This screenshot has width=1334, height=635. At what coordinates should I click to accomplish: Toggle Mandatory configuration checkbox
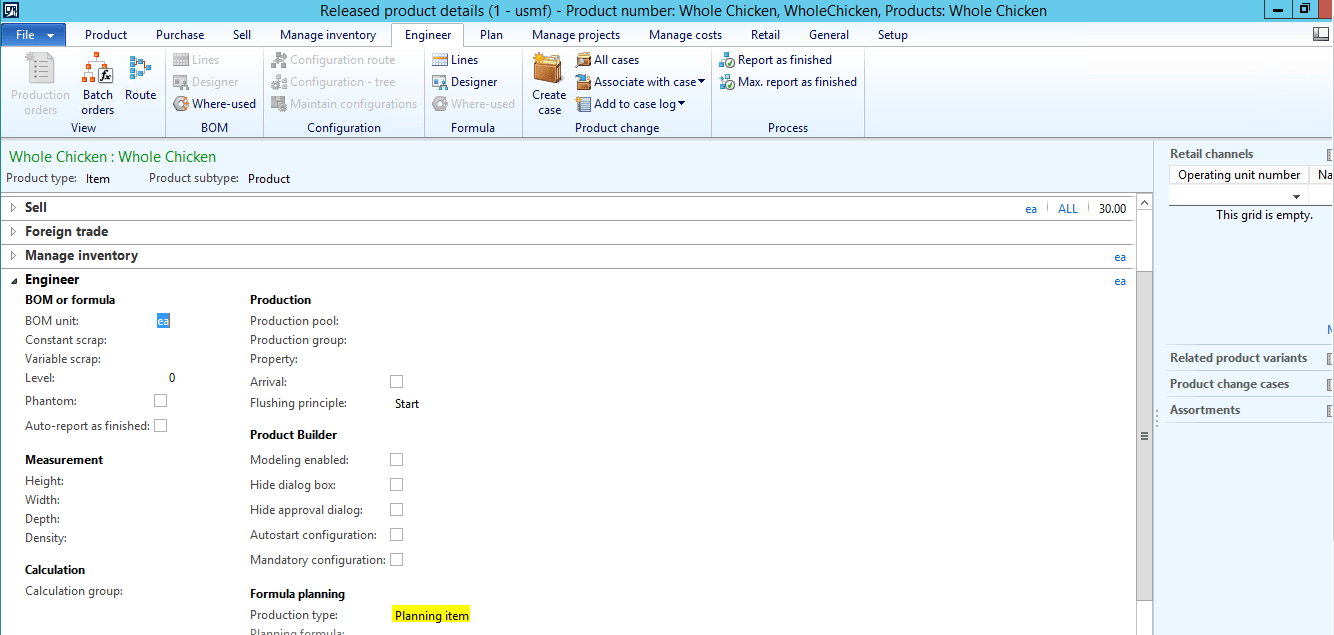point(397,560)
